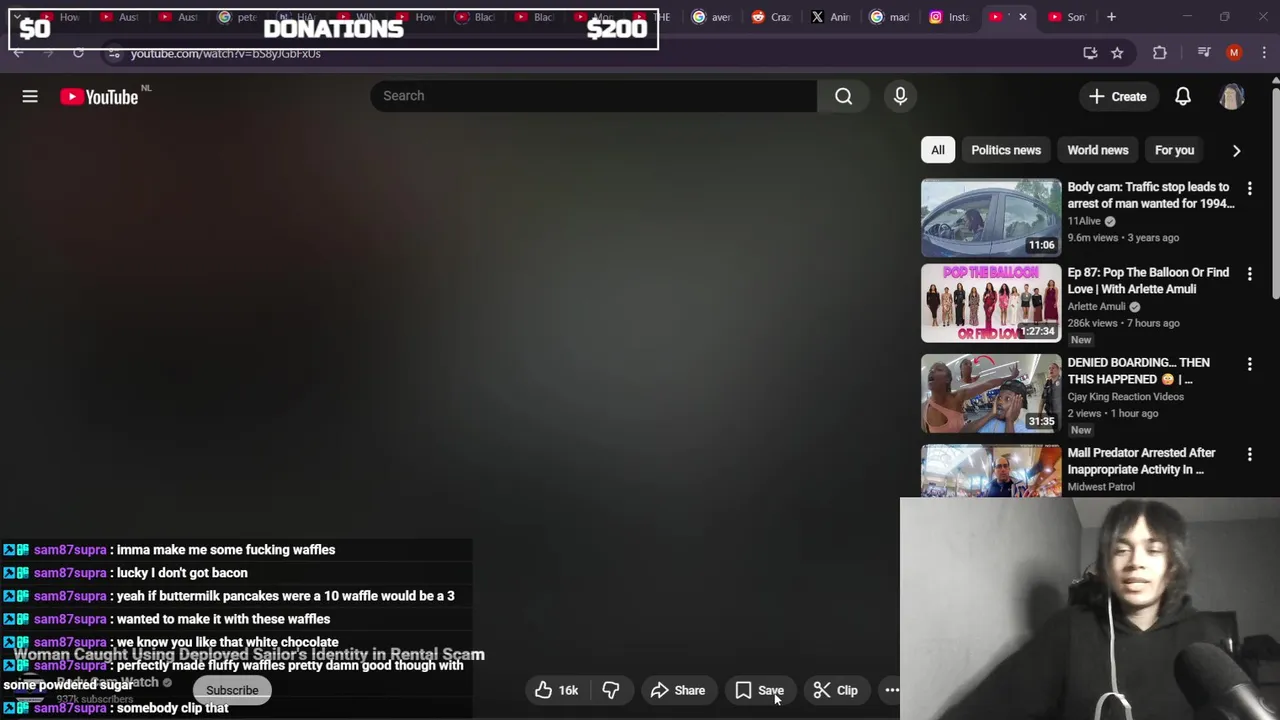This screenshot has height=720, width=1280.
Task: Visit the Arlette Amuli channel
Action: (1096, 306)
